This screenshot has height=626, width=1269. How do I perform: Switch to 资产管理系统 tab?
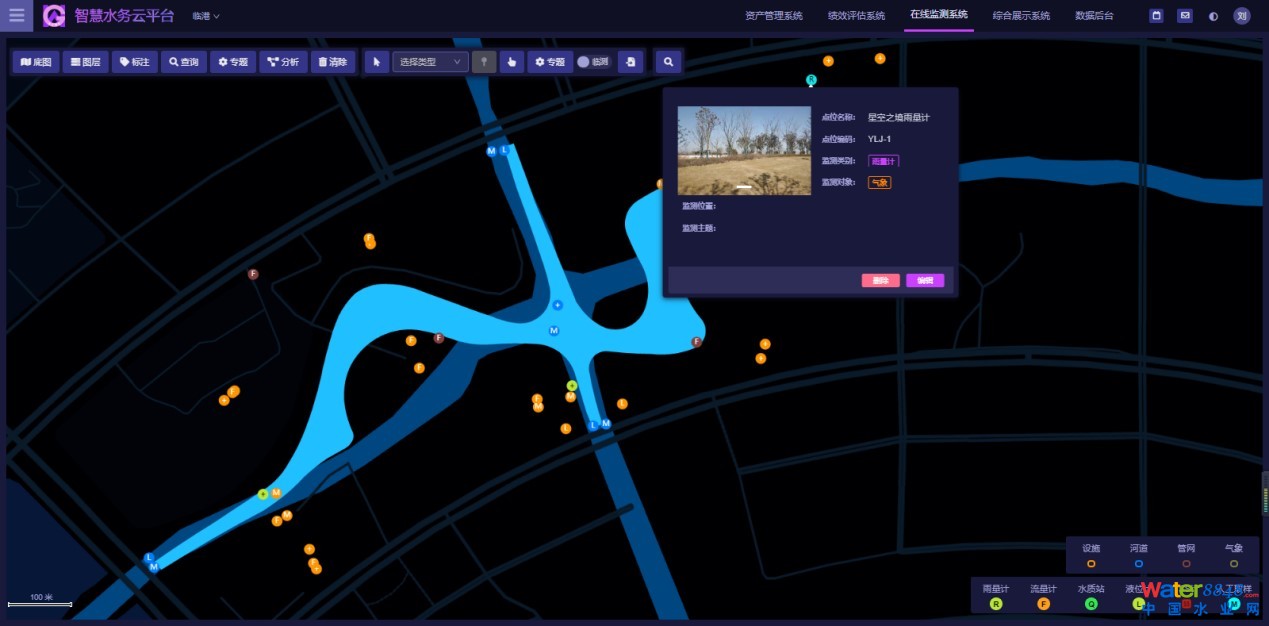click(x=773, y=16)
